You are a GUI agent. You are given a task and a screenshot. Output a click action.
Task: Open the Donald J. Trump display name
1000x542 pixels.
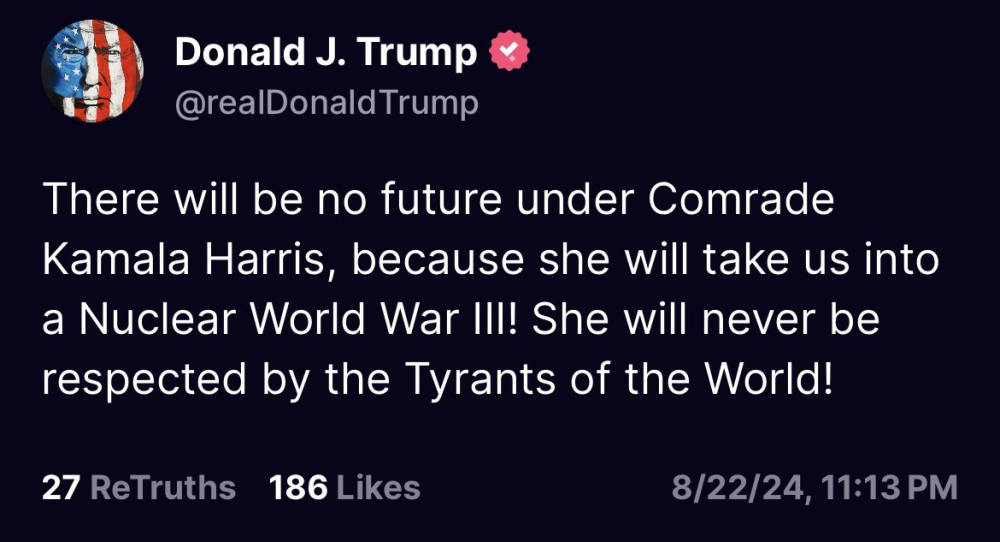pyautogui.click(x=326, y=53)
